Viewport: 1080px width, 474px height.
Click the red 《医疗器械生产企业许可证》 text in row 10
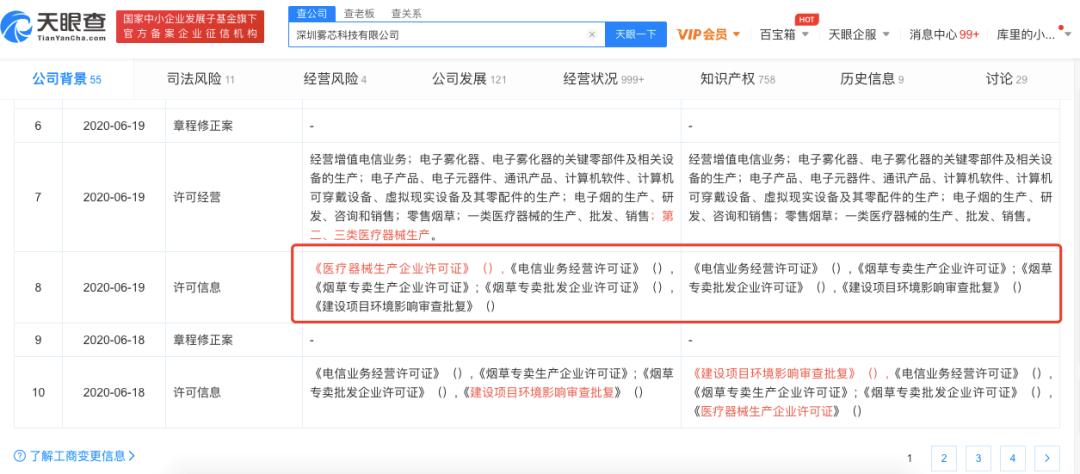(x=765, y=411)
